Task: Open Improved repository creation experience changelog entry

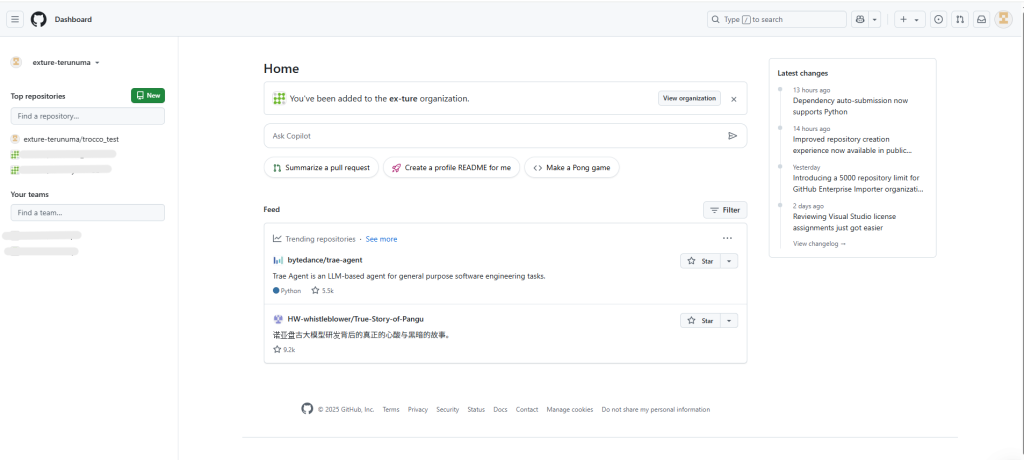Action: coord(852,144)
